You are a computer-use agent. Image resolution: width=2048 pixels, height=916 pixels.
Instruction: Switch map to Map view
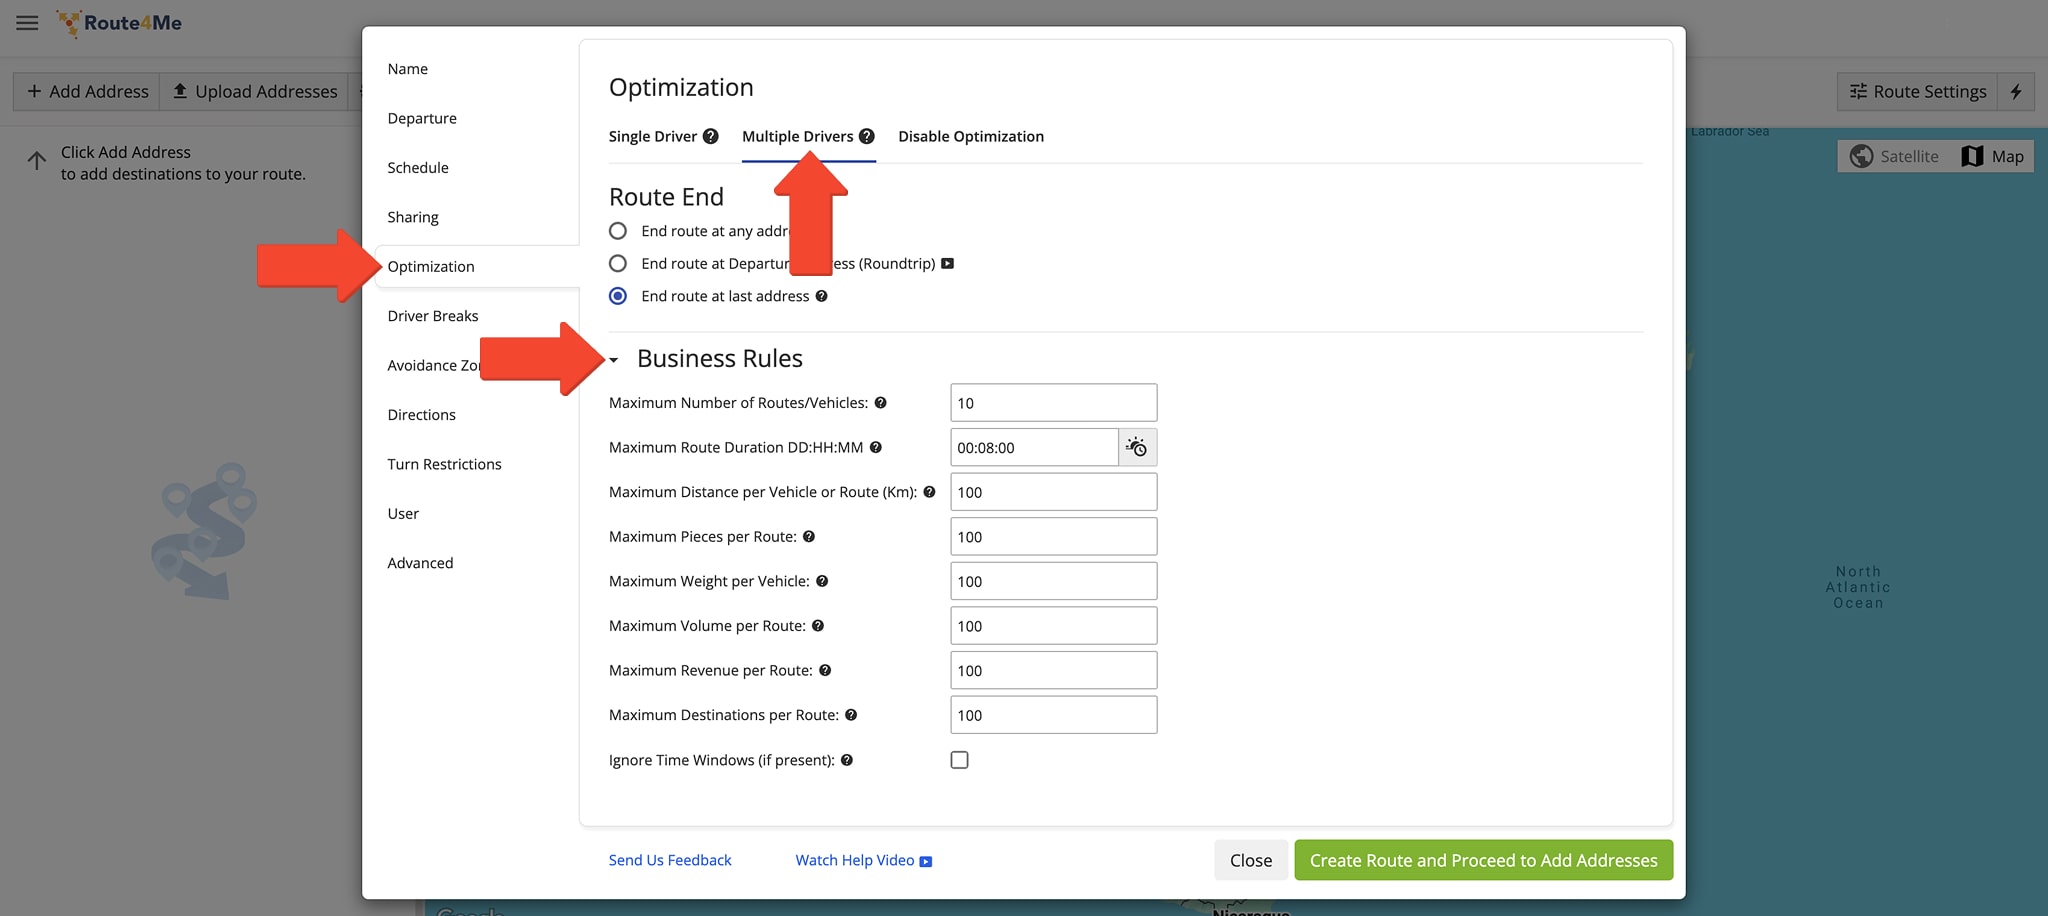point(1993,156)
